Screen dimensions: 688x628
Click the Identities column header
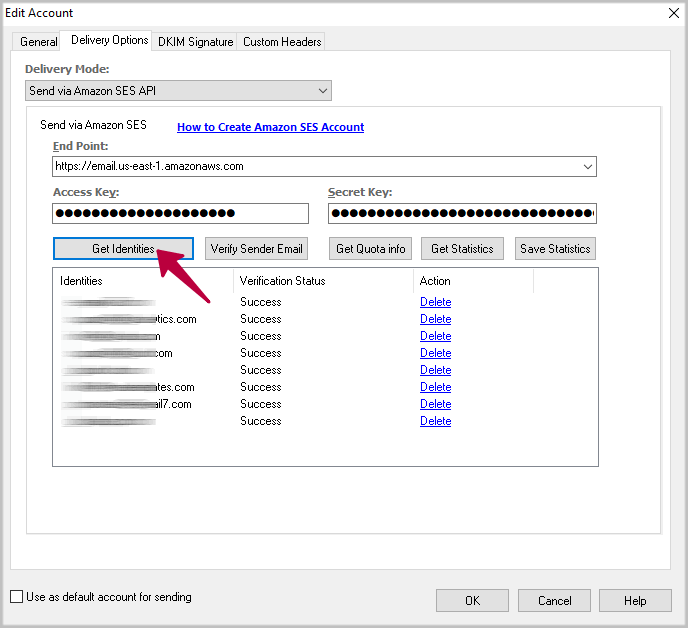[143, 281]
